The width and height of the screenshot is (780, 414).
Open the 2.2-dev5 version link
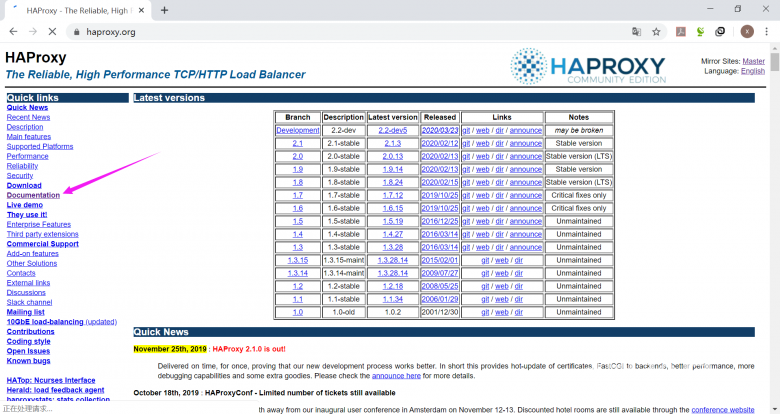click(392, 130)
